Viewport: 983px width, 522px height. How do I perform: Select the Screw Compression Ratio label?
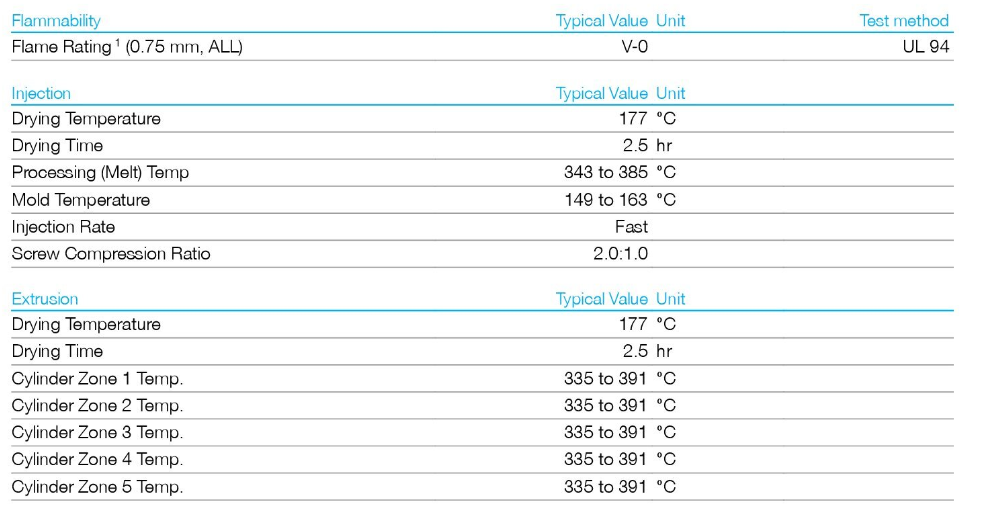pos(111,254)
